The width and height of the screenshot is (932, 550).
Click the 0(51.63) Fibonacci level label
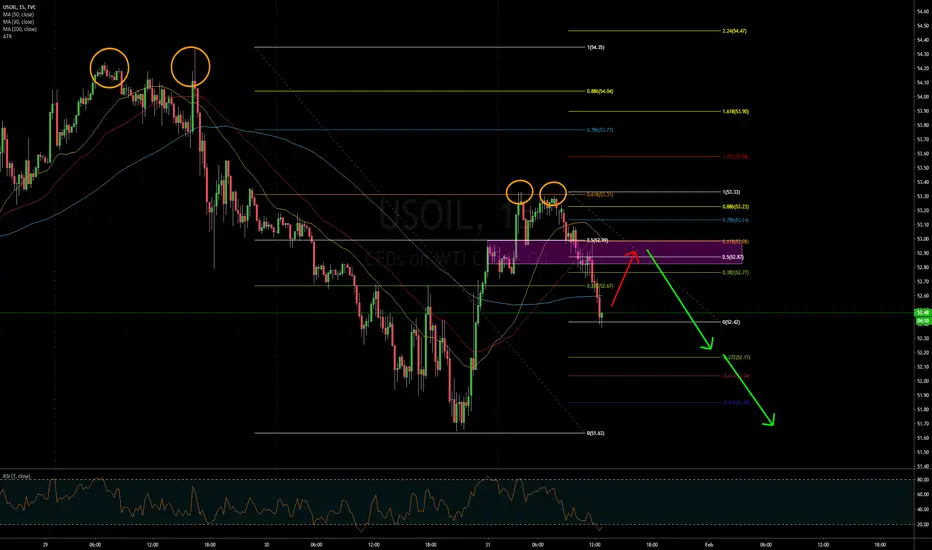(596, 433)
